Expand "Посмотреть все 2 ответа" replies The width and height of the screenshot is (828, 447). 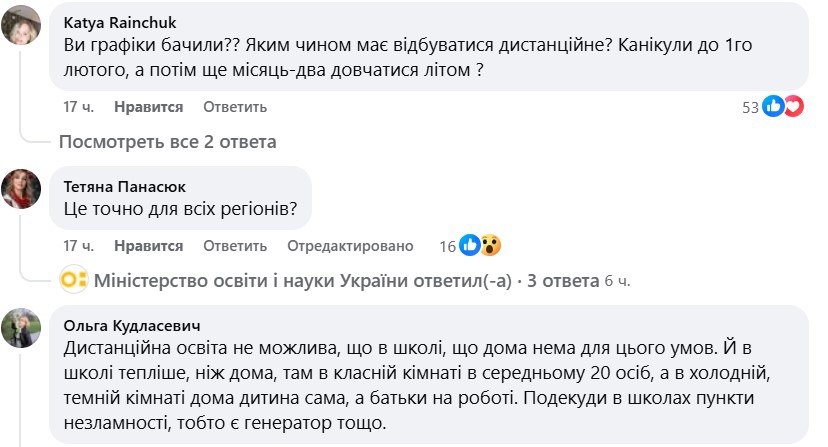pyautogui.click(x=167, y=141)
